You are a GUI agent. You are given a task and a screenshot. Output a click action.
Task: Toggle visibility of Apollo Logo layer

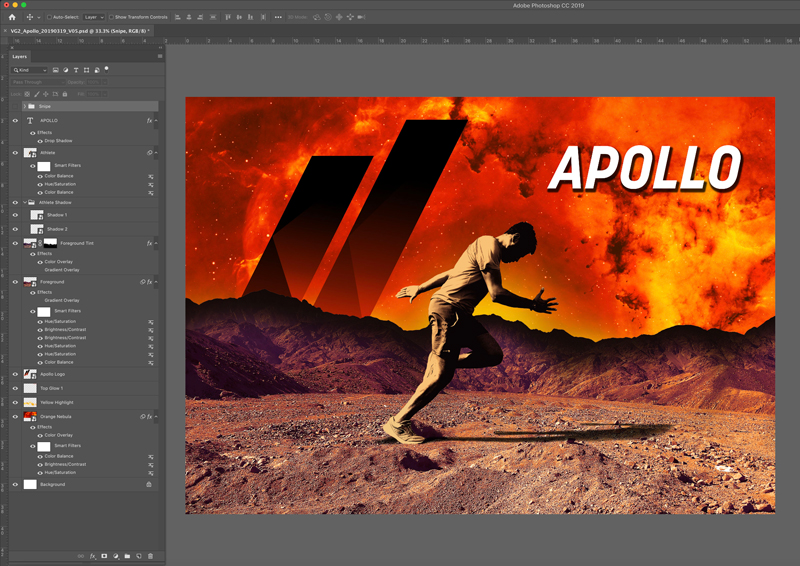15,374
